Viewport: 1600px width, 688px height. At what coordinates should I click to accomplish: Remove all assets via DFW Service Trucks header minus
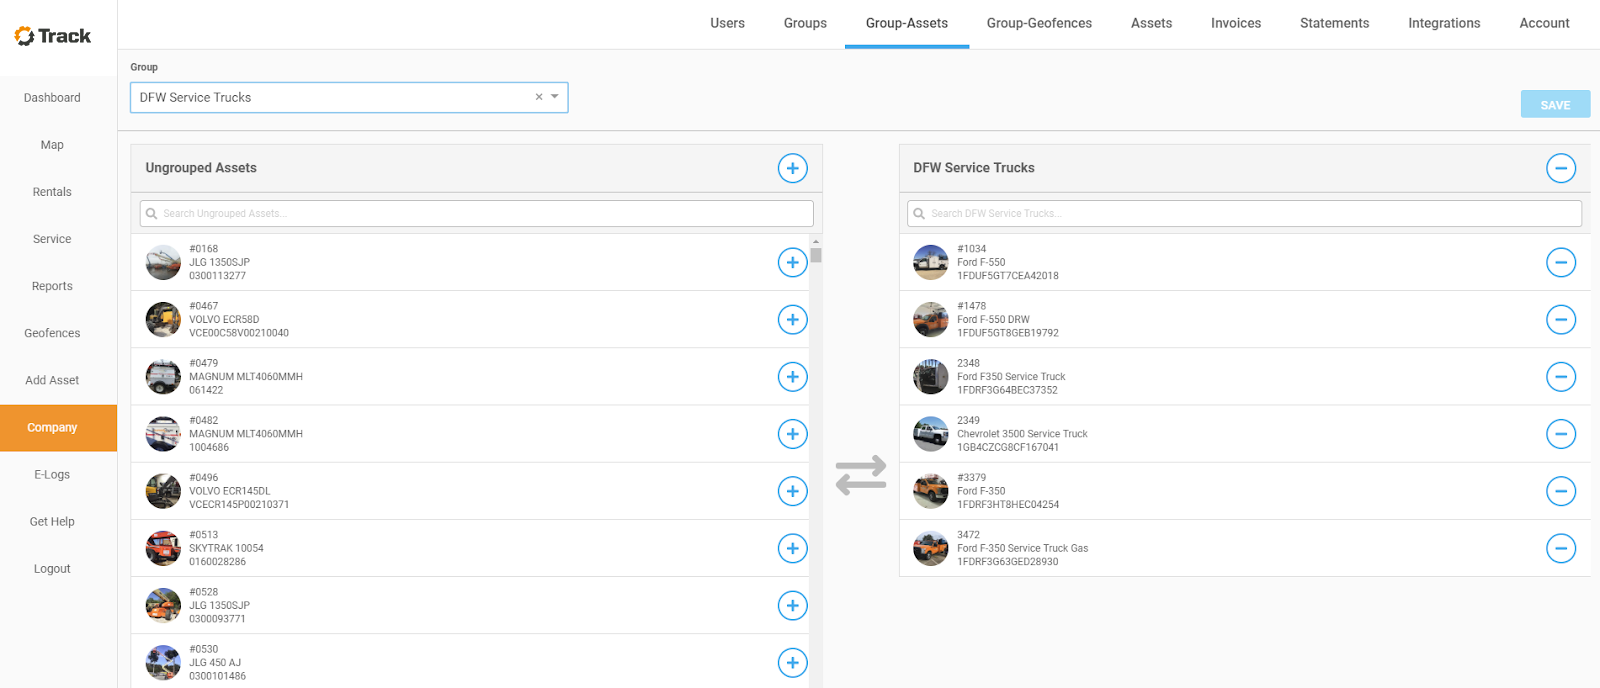1560,168
